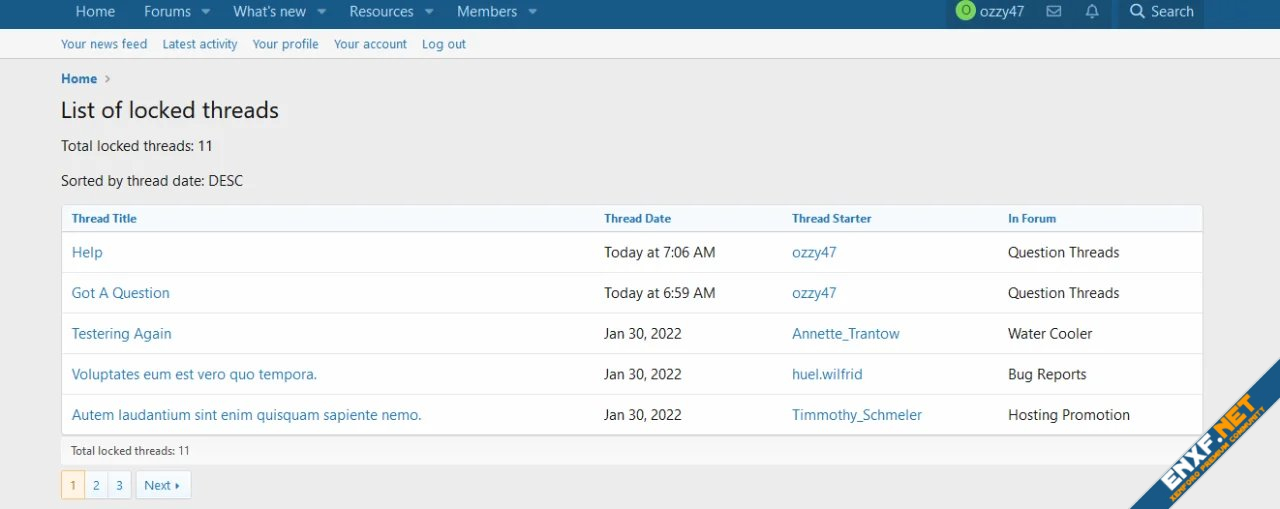
Task: Click the Search magnifier button
Action: coord(1161,12)
